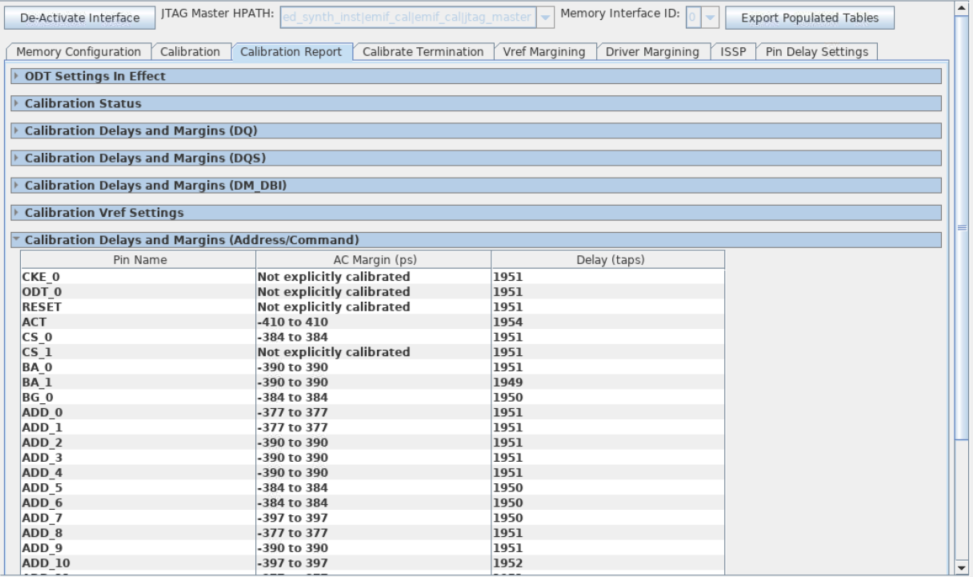Open the Calibration tab
The height and width of the screenshot is (577, 973).
click(x=190, y=52)
